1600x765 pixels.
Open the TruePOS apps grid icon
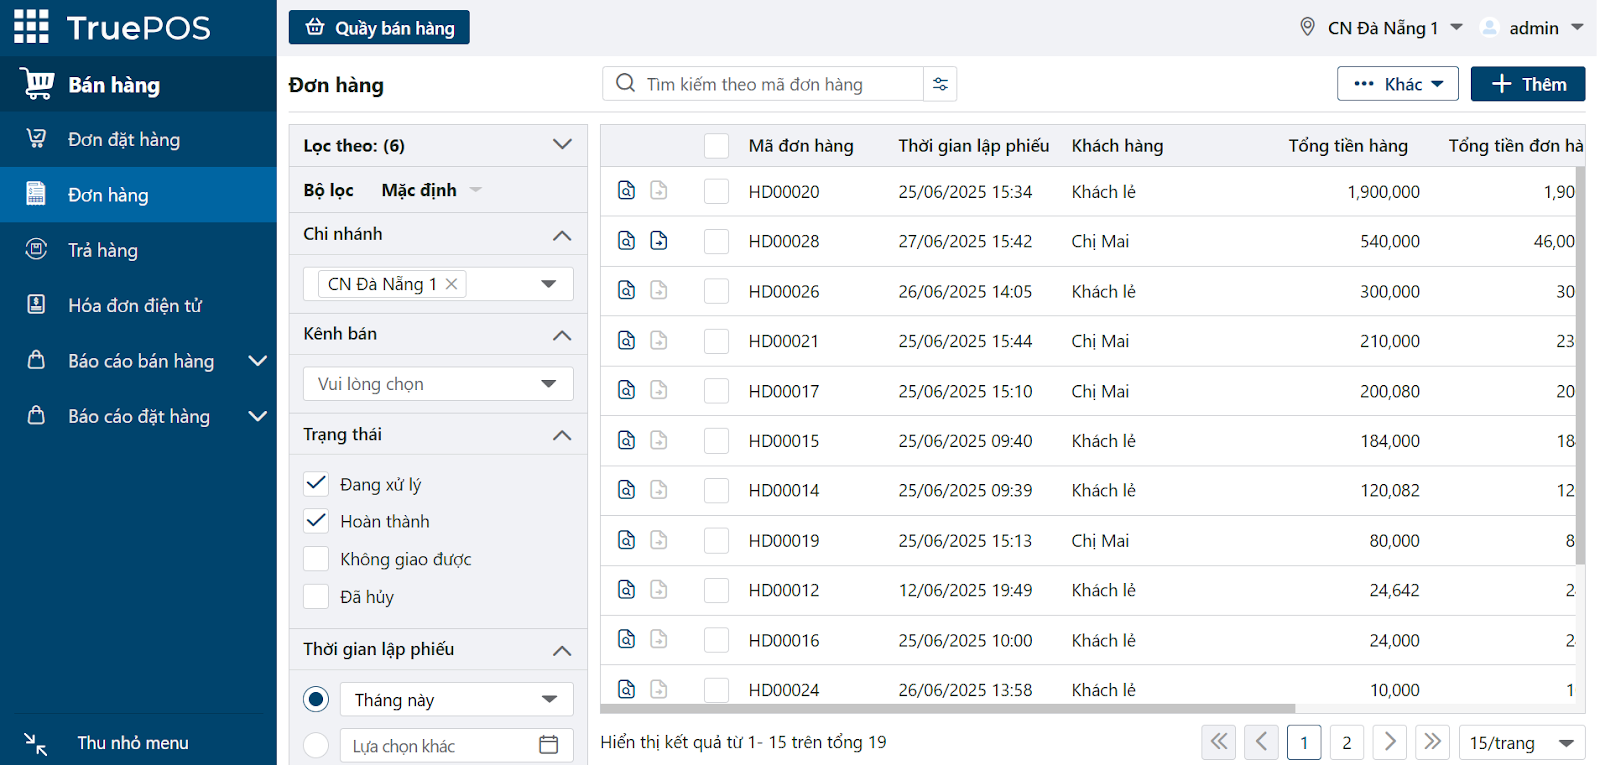tap(31, 27)
